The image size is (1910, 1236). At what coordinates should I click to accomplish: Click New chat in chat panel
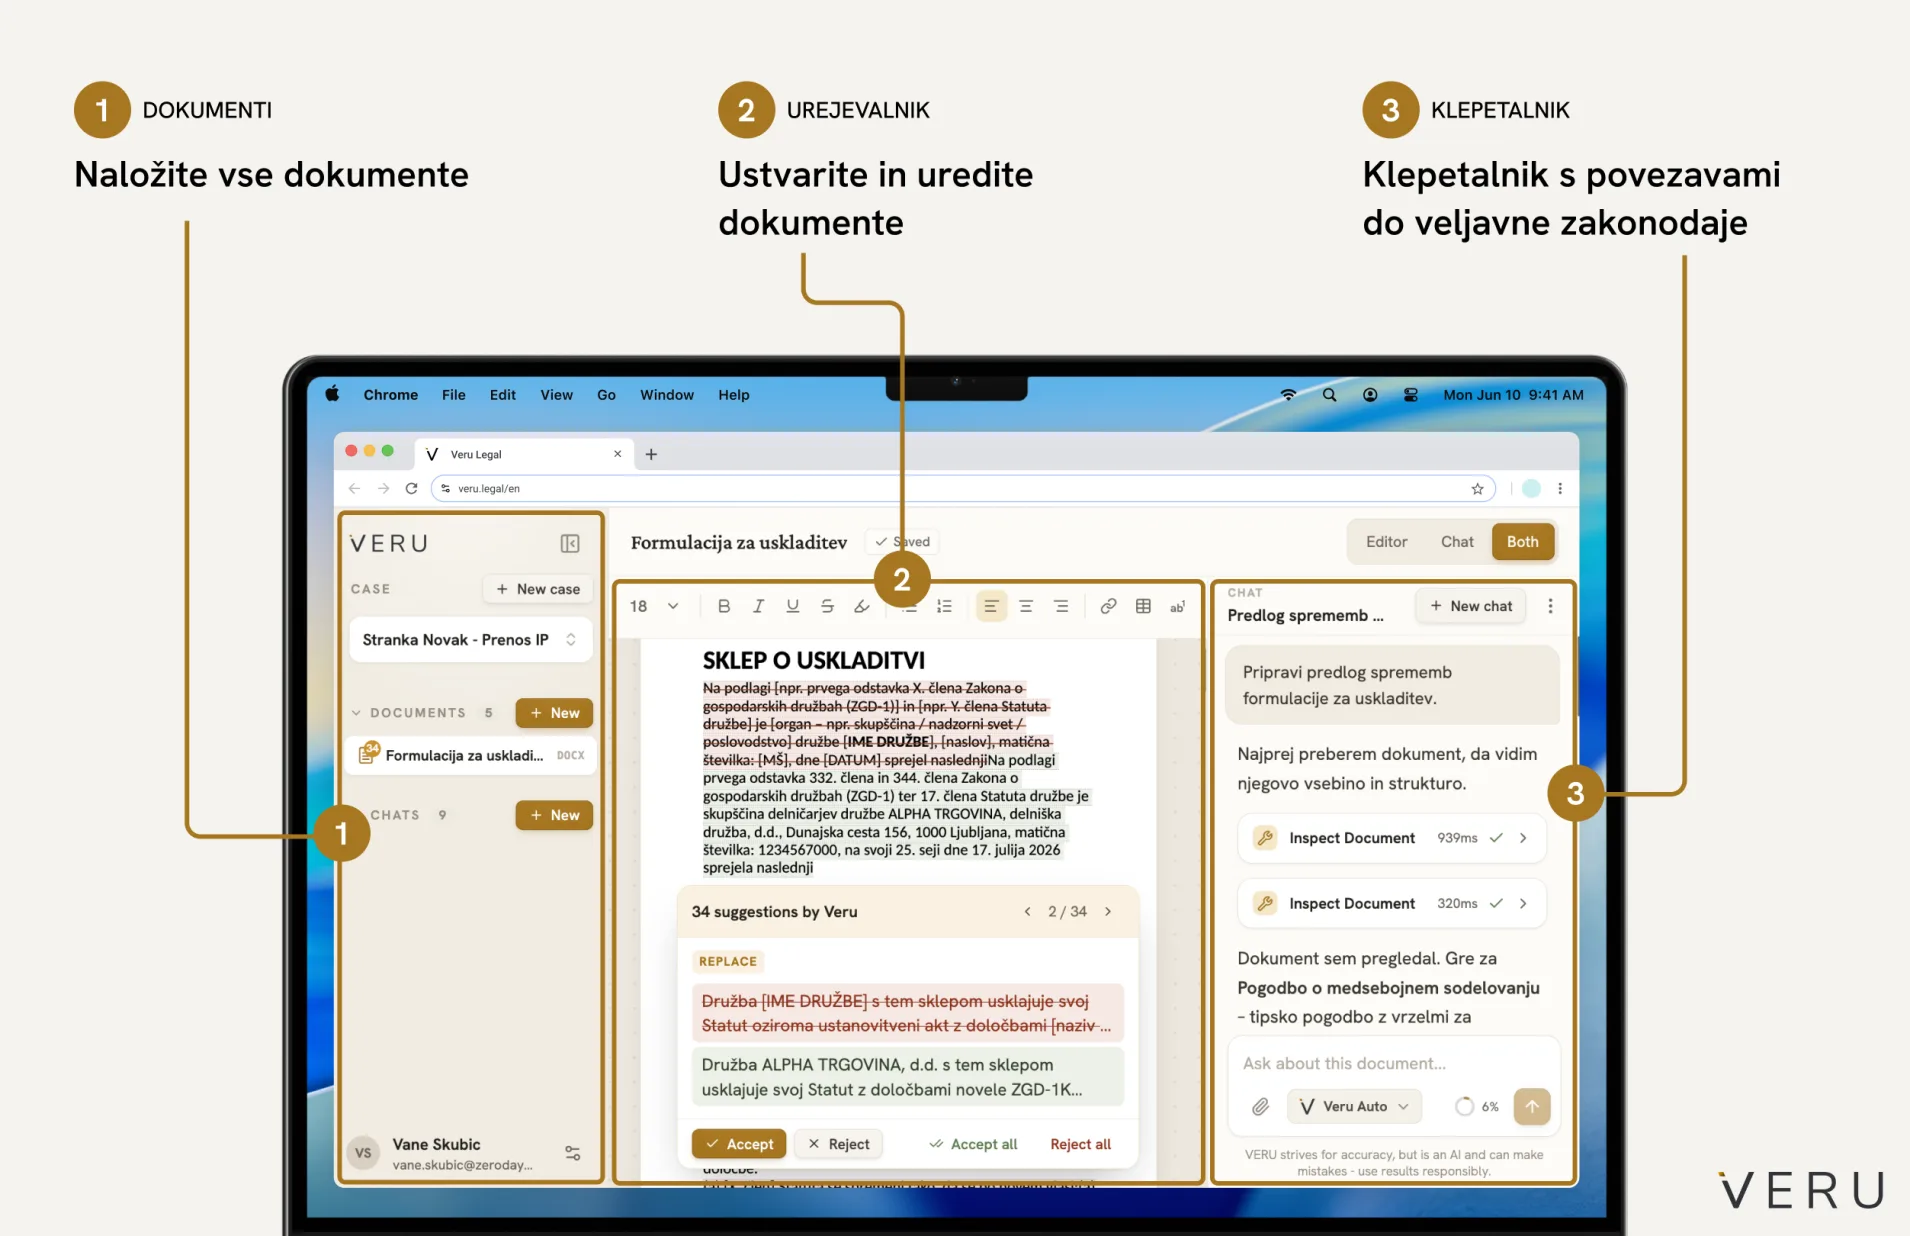(x=1471, y=606)
